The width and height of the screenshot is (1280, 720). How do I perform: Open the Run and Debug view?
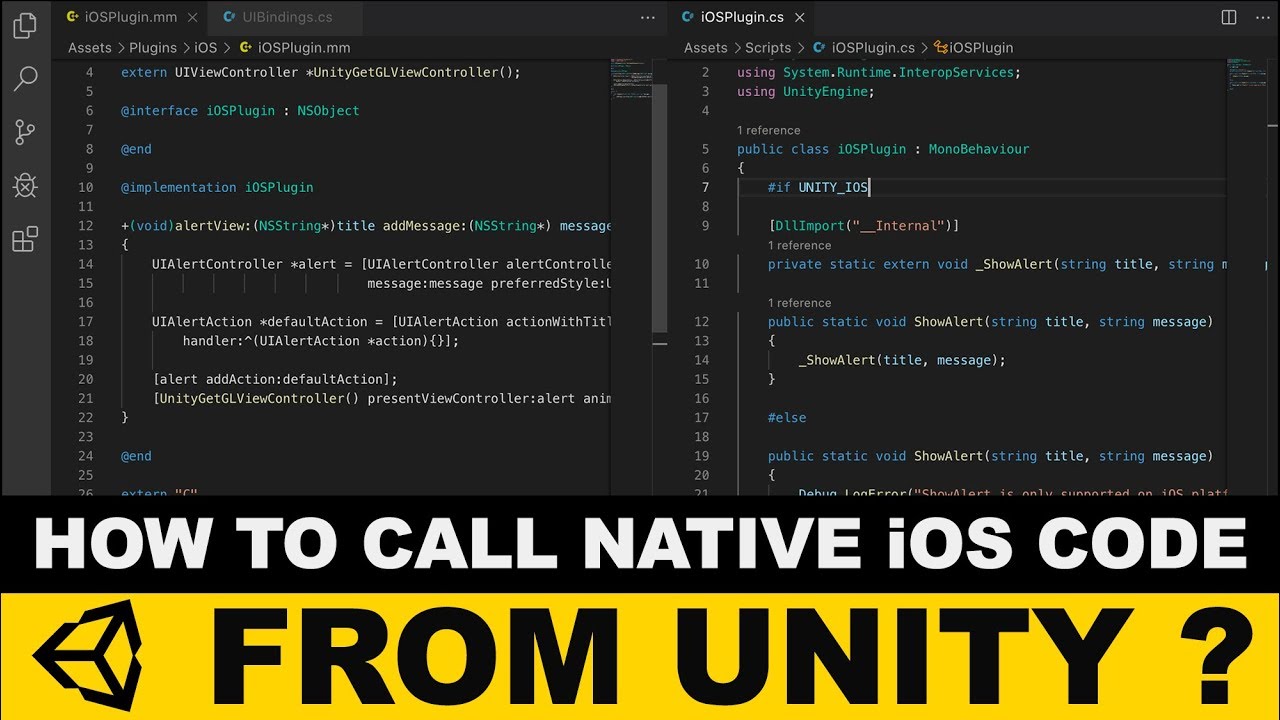25,186
